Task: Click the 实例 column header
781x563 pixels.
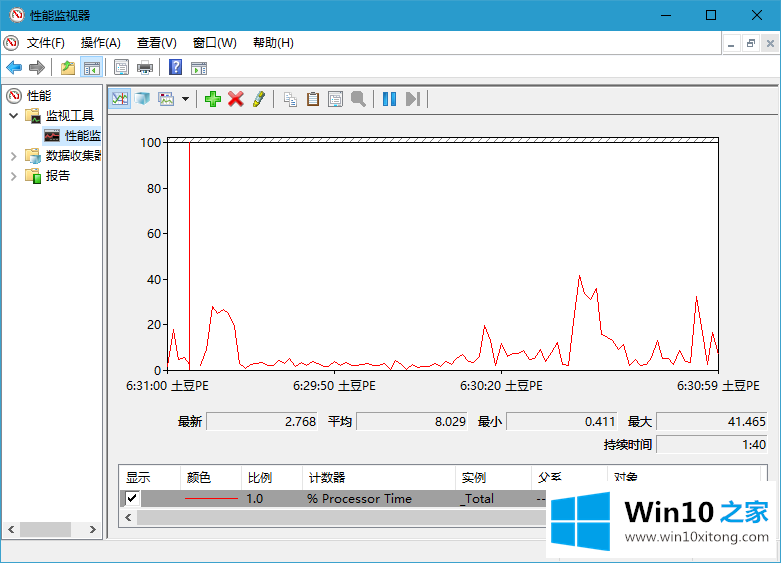Action: coord(493,477)
